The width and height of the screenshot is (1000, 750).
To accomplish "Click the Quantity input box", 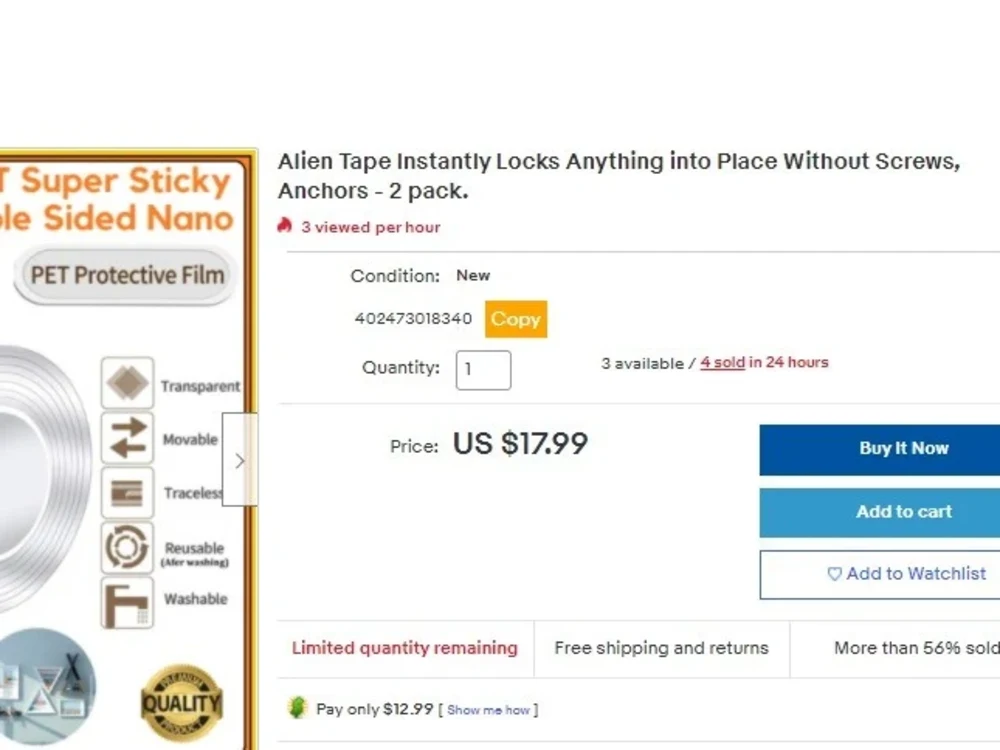I will [483, 370].
